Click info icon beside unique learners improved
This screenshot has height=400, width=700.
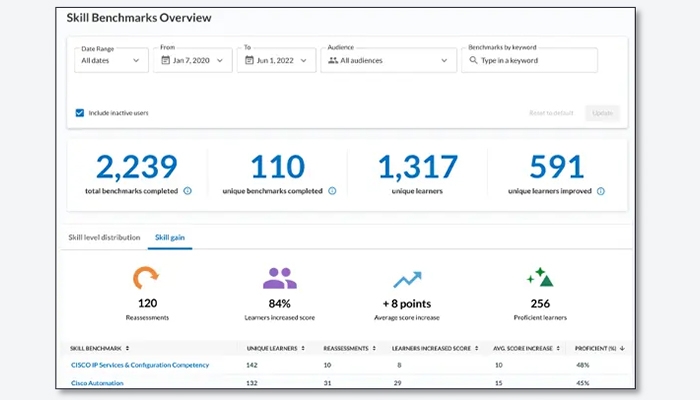pyautogui.click(x=600, y=190)
